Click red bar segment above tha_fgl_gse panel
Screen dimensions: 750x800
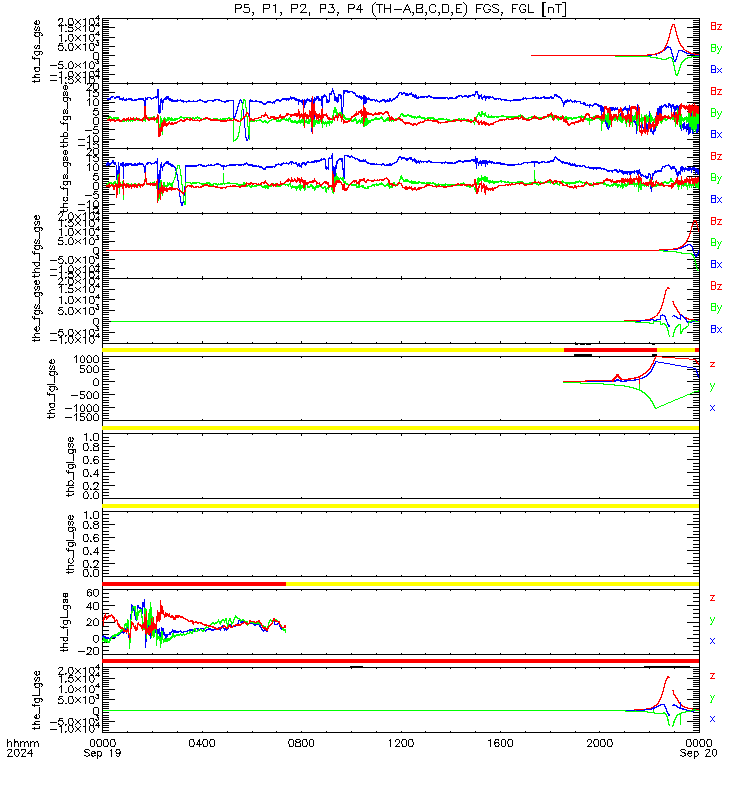[610, 350]
